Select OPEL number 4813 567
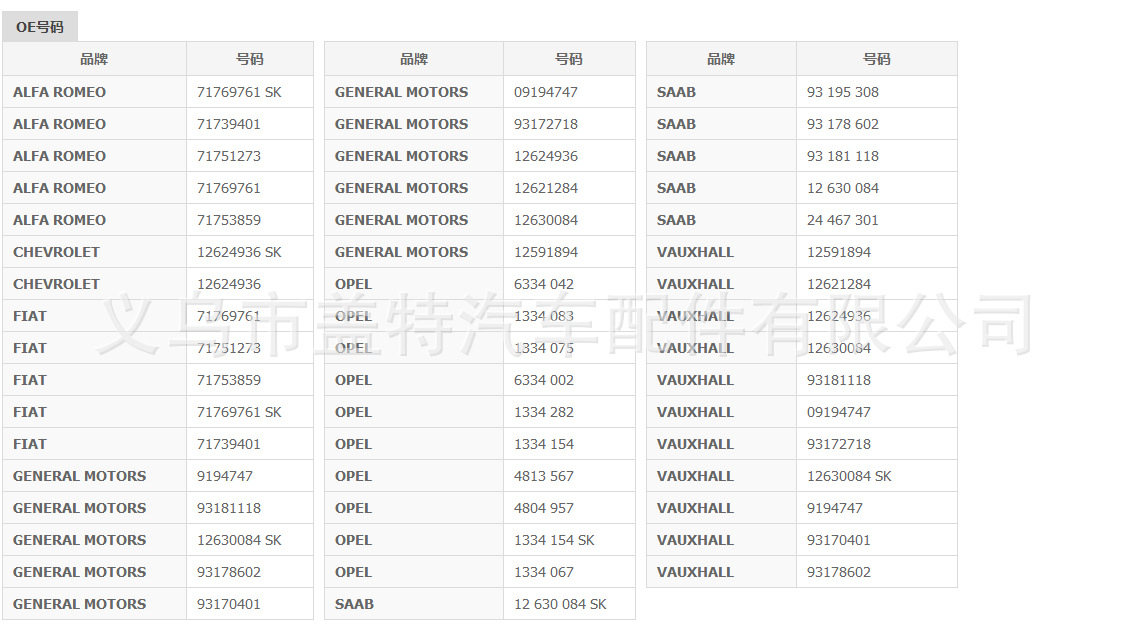This screenshot has width=1130, height=625. (x=543, y=476)
